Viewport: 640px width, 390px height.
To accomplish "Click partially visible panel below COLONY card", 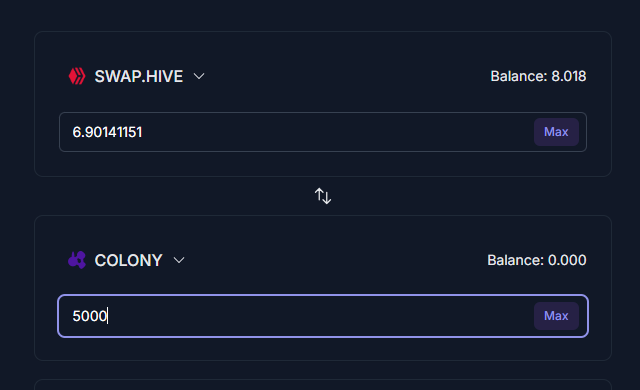I will pyautogui.click(x=323, y=385).
